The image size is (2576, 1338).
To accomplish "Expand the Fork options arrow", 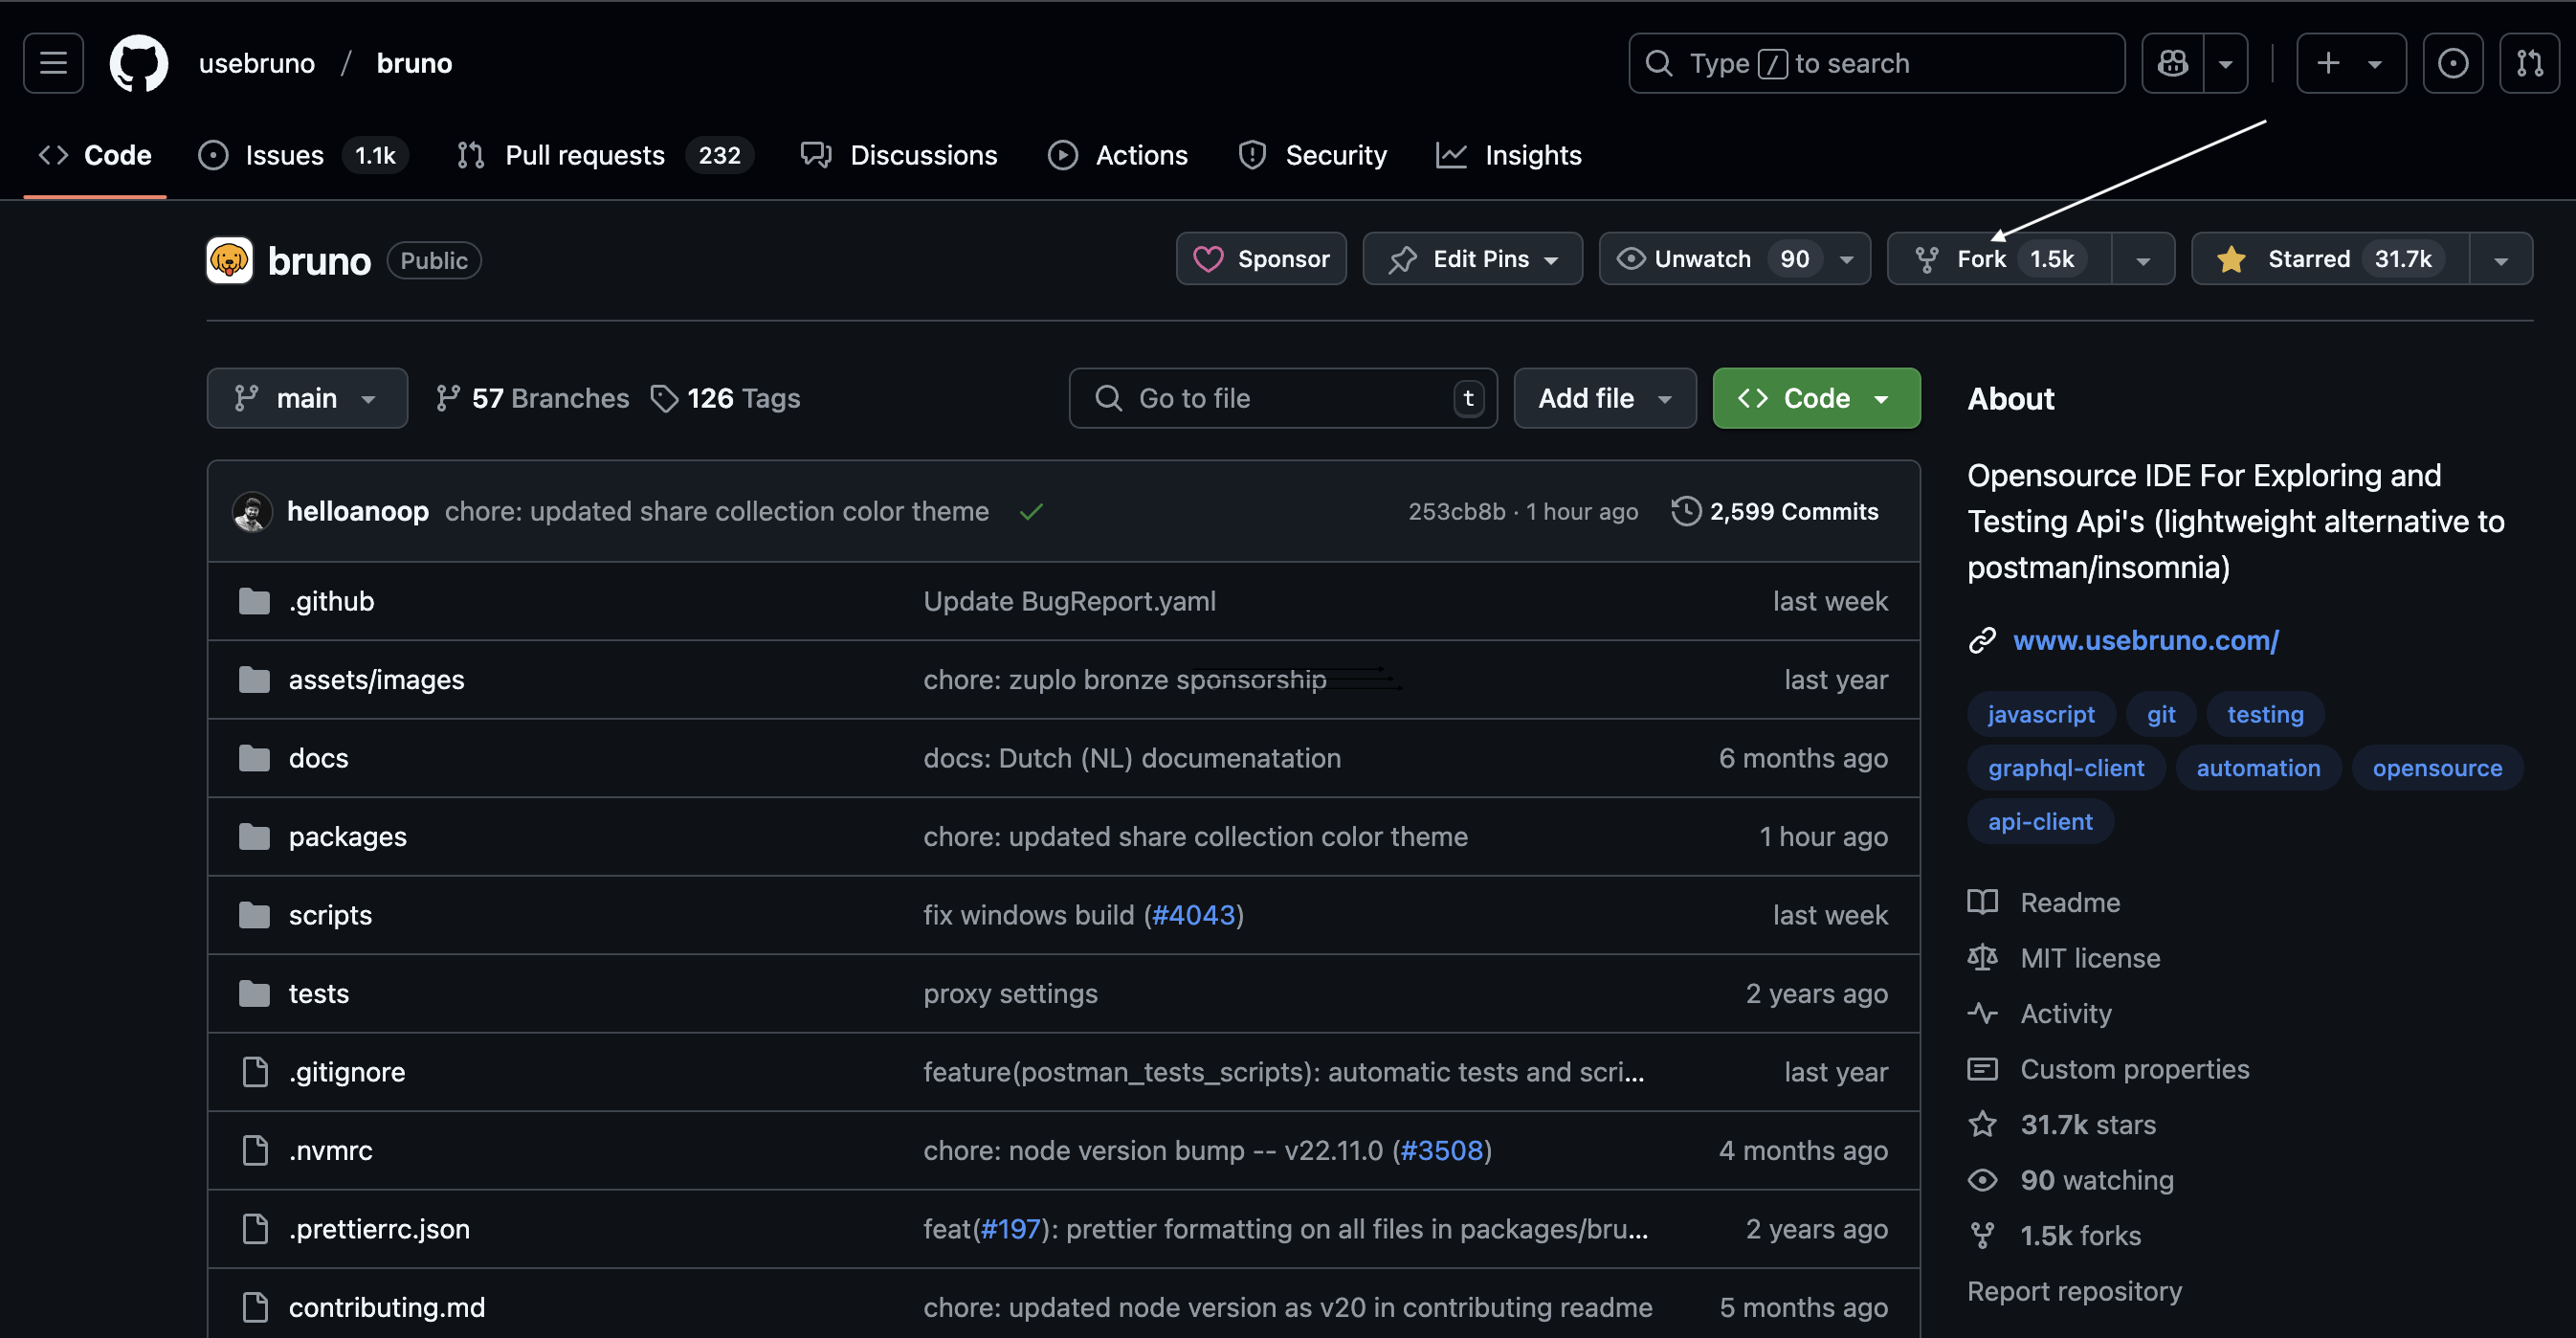I will tap(2143, 260).
